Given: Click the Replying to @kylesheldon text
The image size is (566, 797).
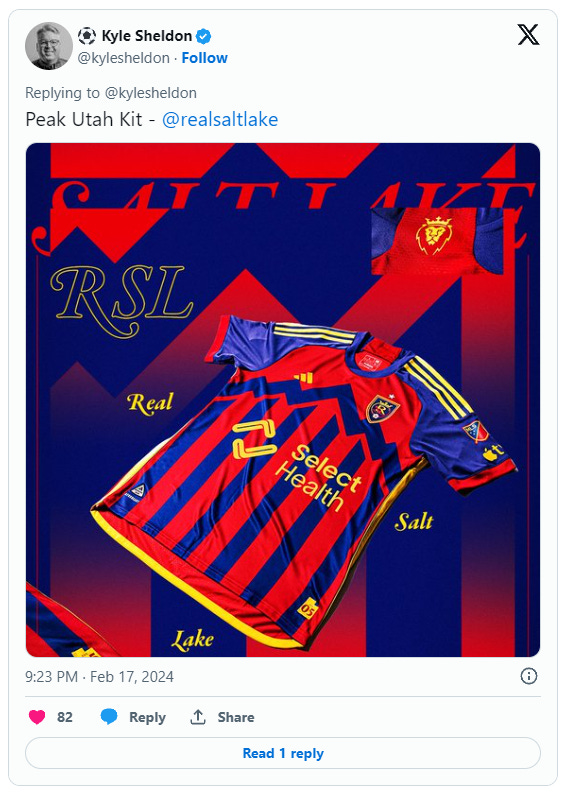Looking at the screenshot, I should click(x=111, y=93).
